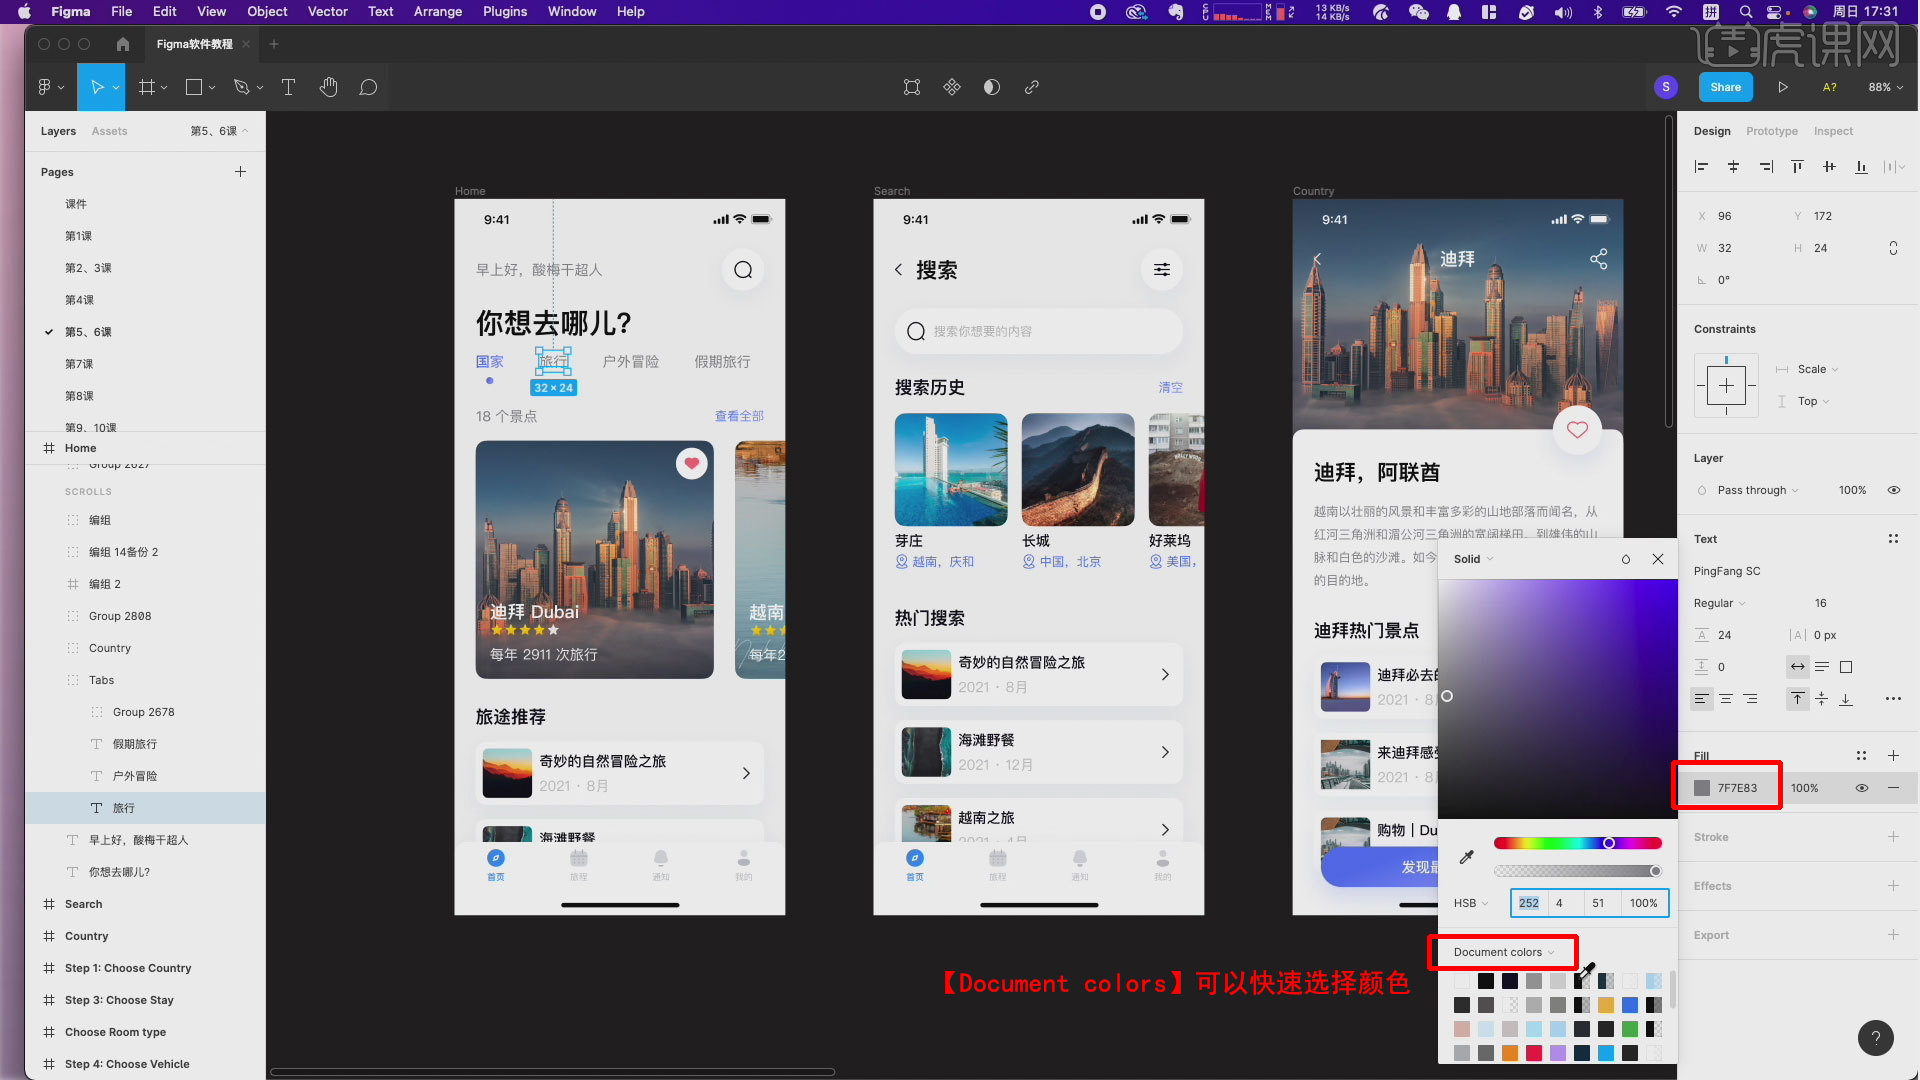Select the Move tool in toolbar

pyautogui.click(x=97, y=87)
